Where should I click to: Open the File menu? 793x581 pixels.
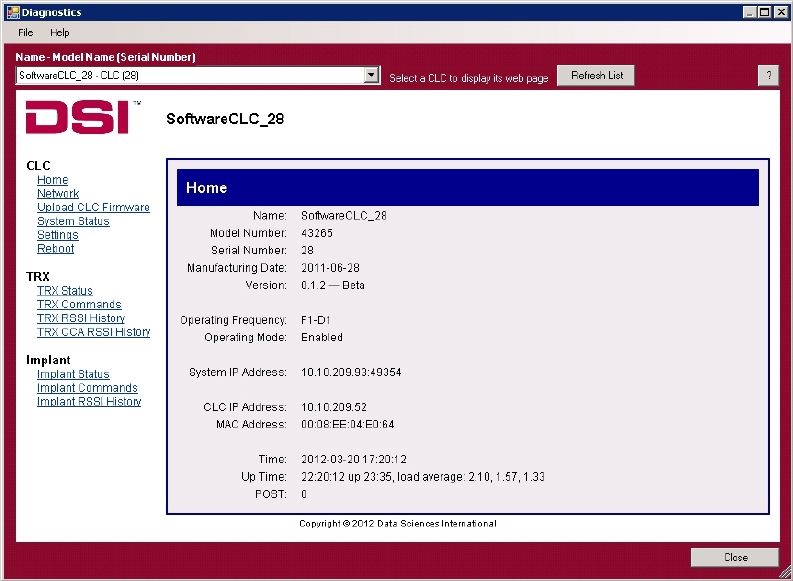(25, 33)
